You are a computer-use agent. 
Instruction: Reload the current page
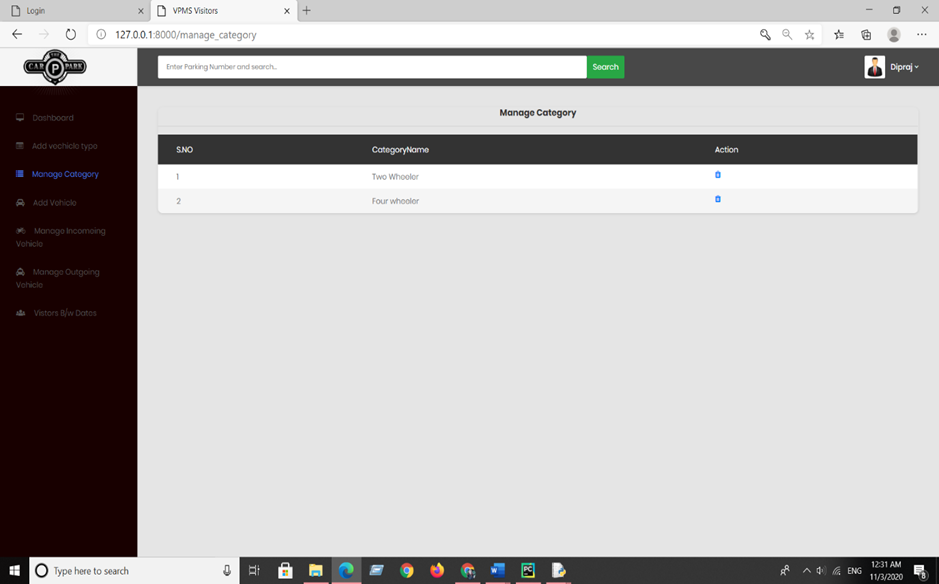pyautogui.click(x=69, y=33)
